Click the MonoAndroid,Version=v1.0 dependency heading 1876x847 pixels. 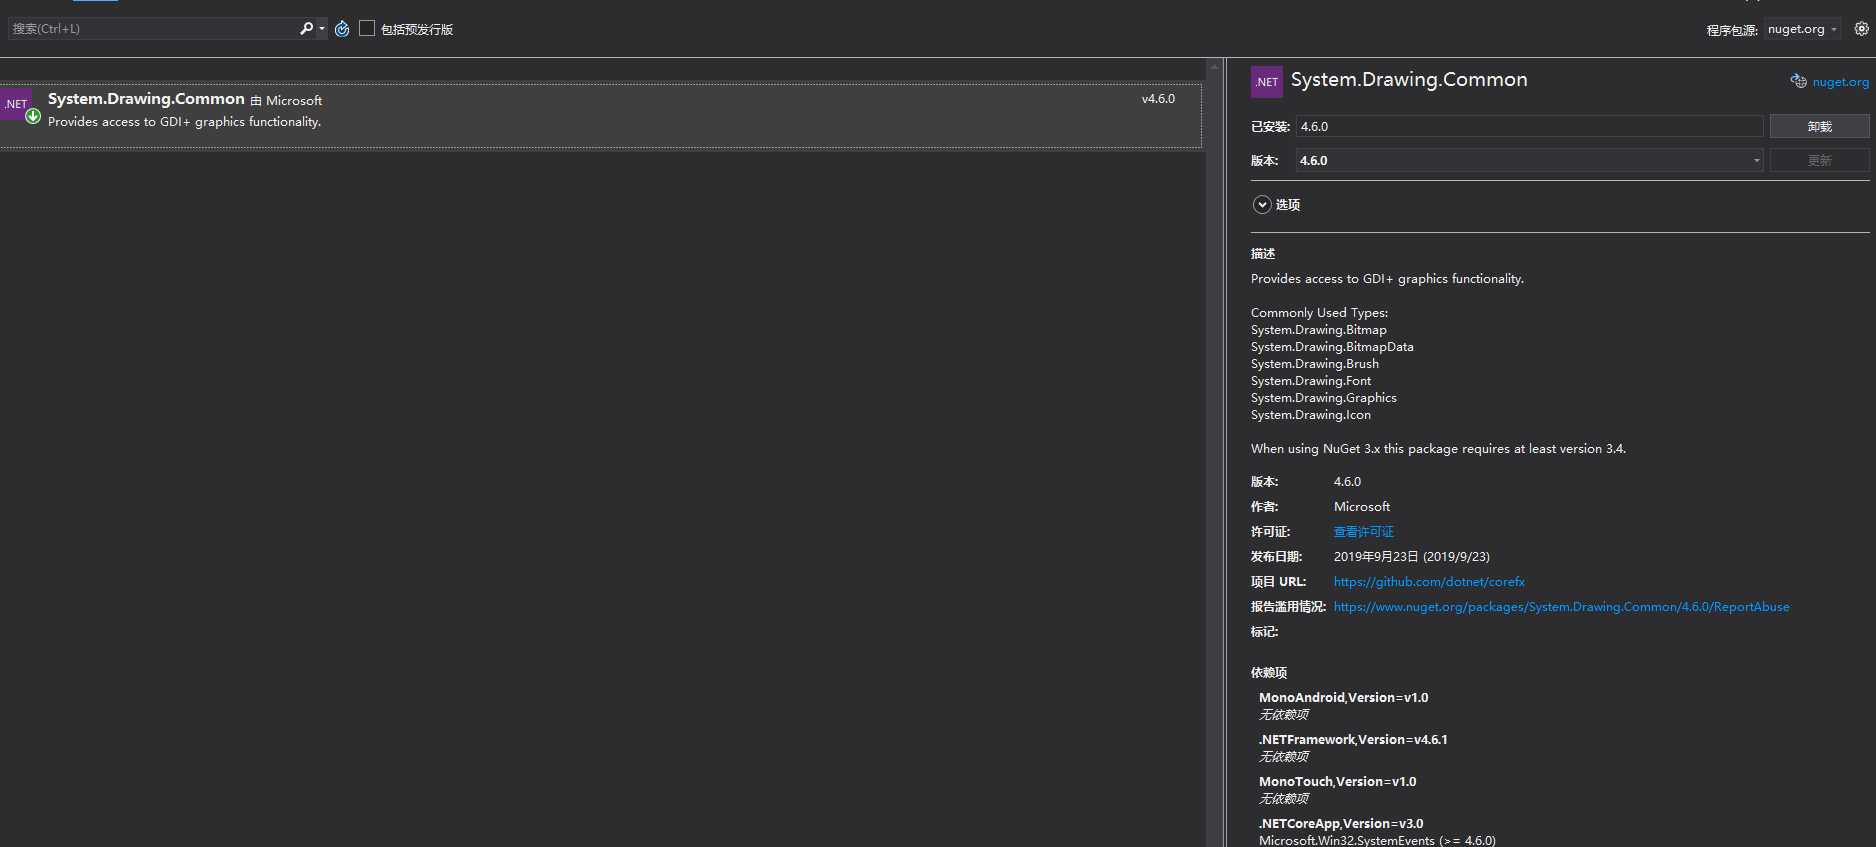tap(1343, 698)
